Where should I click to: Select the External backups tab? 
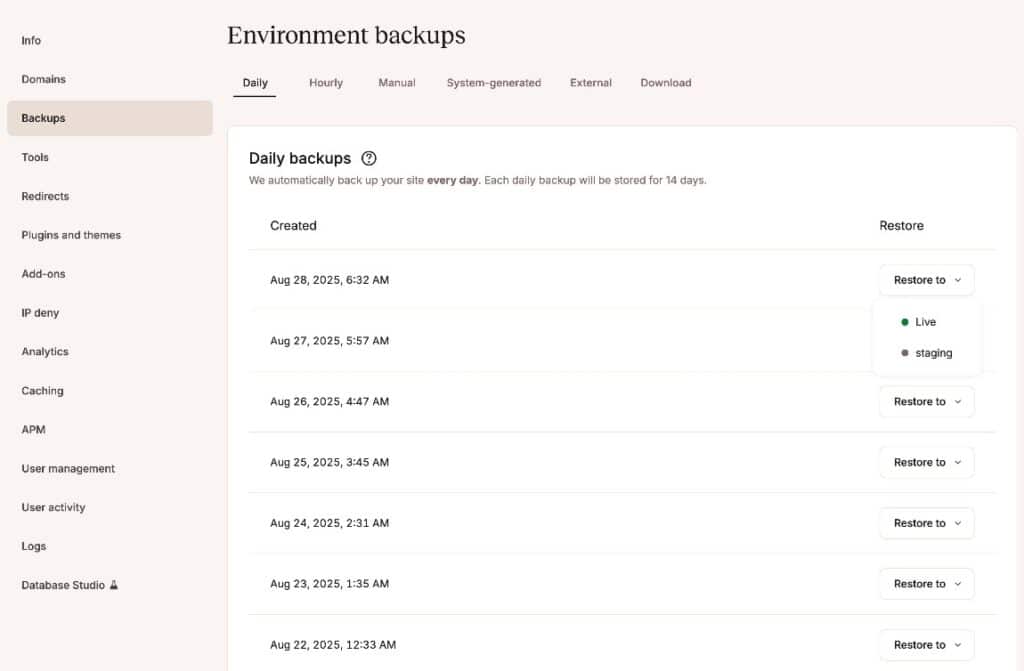tap(590, 83)
